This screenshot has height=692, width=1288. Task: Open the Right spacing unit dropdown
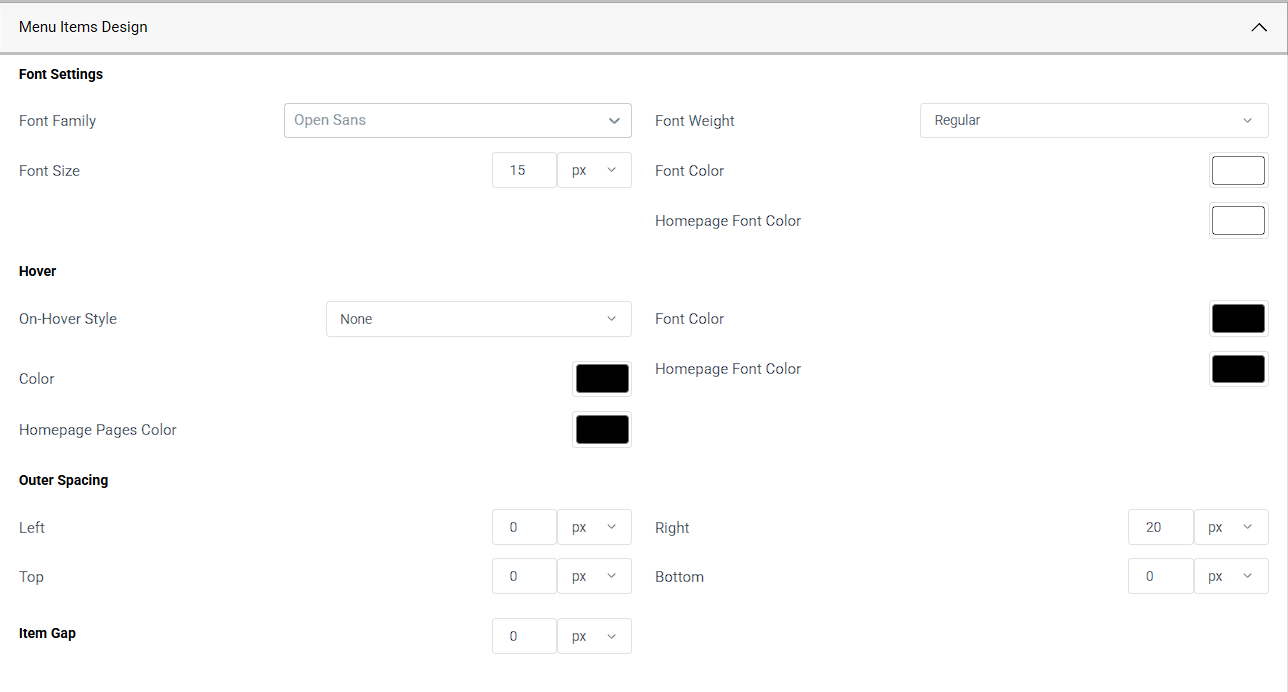[x=1231, y=527]
